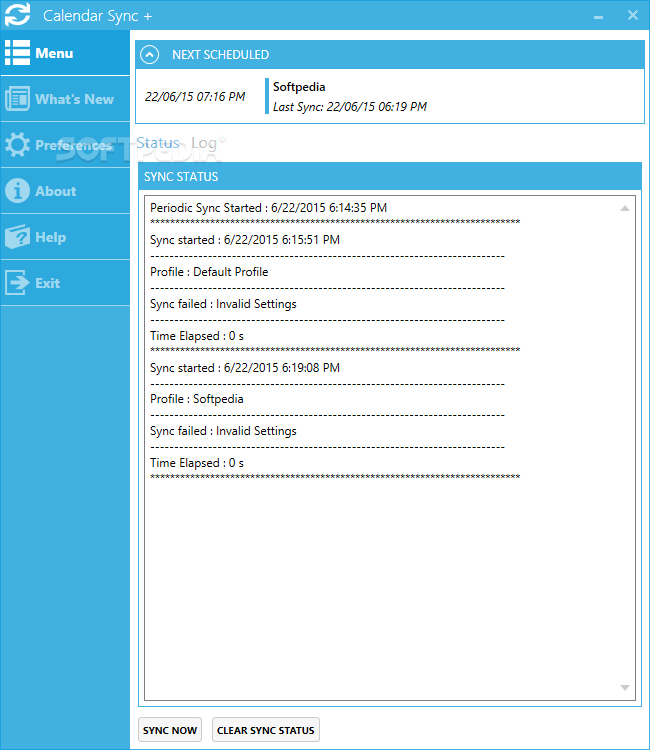Open the Help section
Viewport: 650px width, 750px height.
coord(65,237)
